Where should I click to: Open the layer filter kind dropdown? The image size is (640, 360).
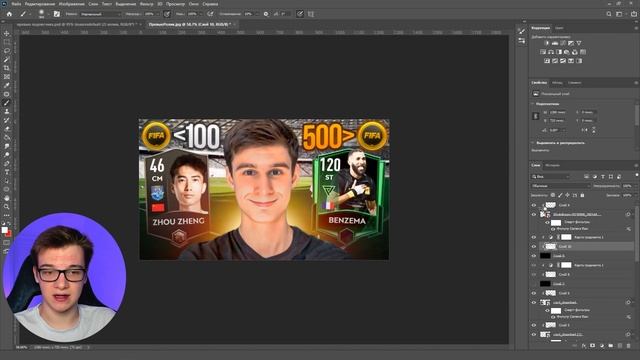coord(551,177)
